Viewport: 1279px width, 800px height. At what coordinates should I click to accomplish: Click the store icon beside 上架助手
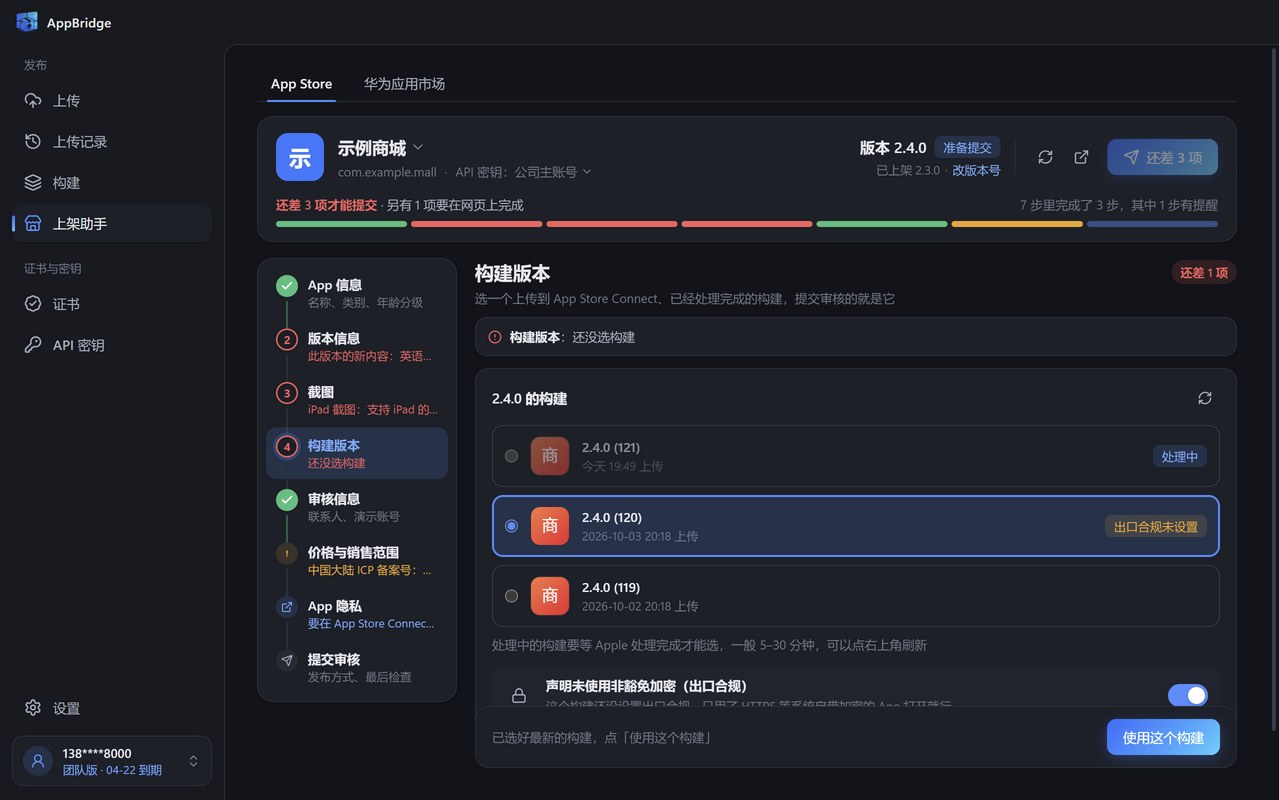pos(33,224)
